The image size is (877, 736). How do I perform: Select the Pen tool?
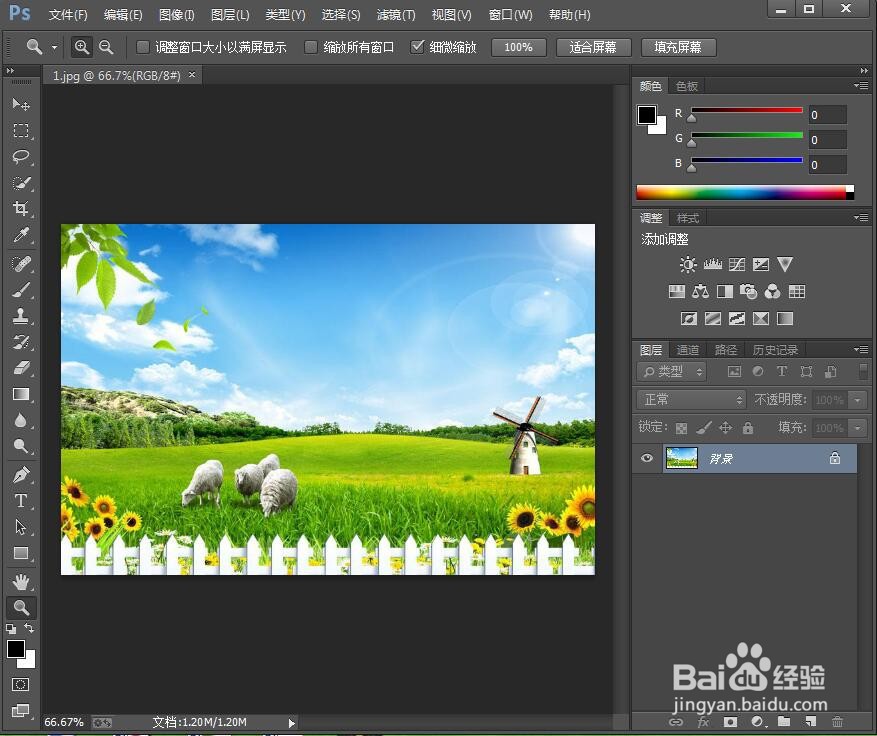tap(21, 475)
